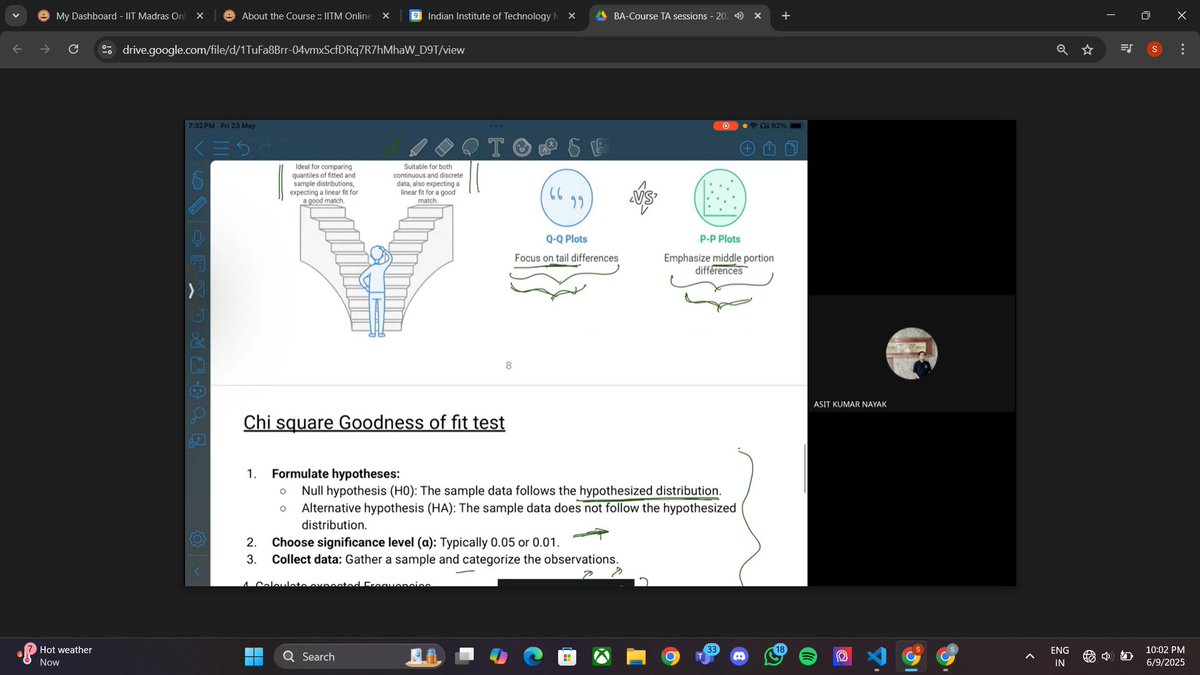Expand the recorded sidebar with the right chevron
Image resolution: width=1200 pixels, height=675 pixels.
(x=191, y=292)
